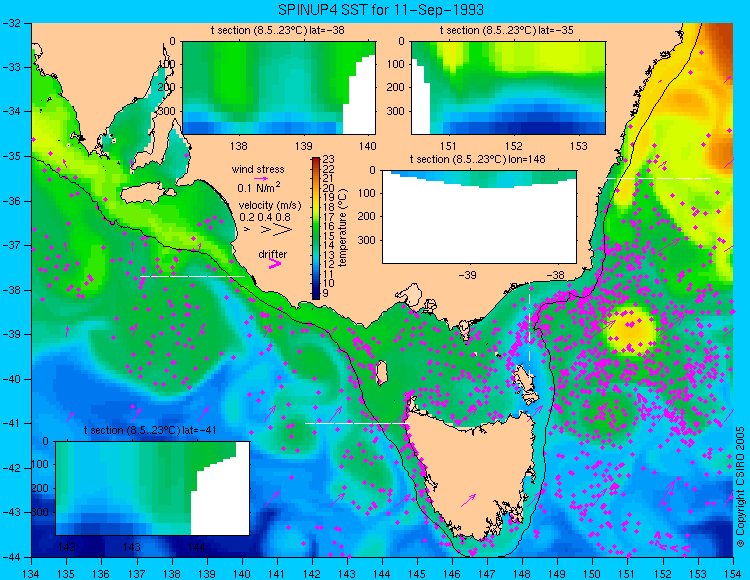
Task: Click the "150" main longitude axis label
Action: pos(592,574)
